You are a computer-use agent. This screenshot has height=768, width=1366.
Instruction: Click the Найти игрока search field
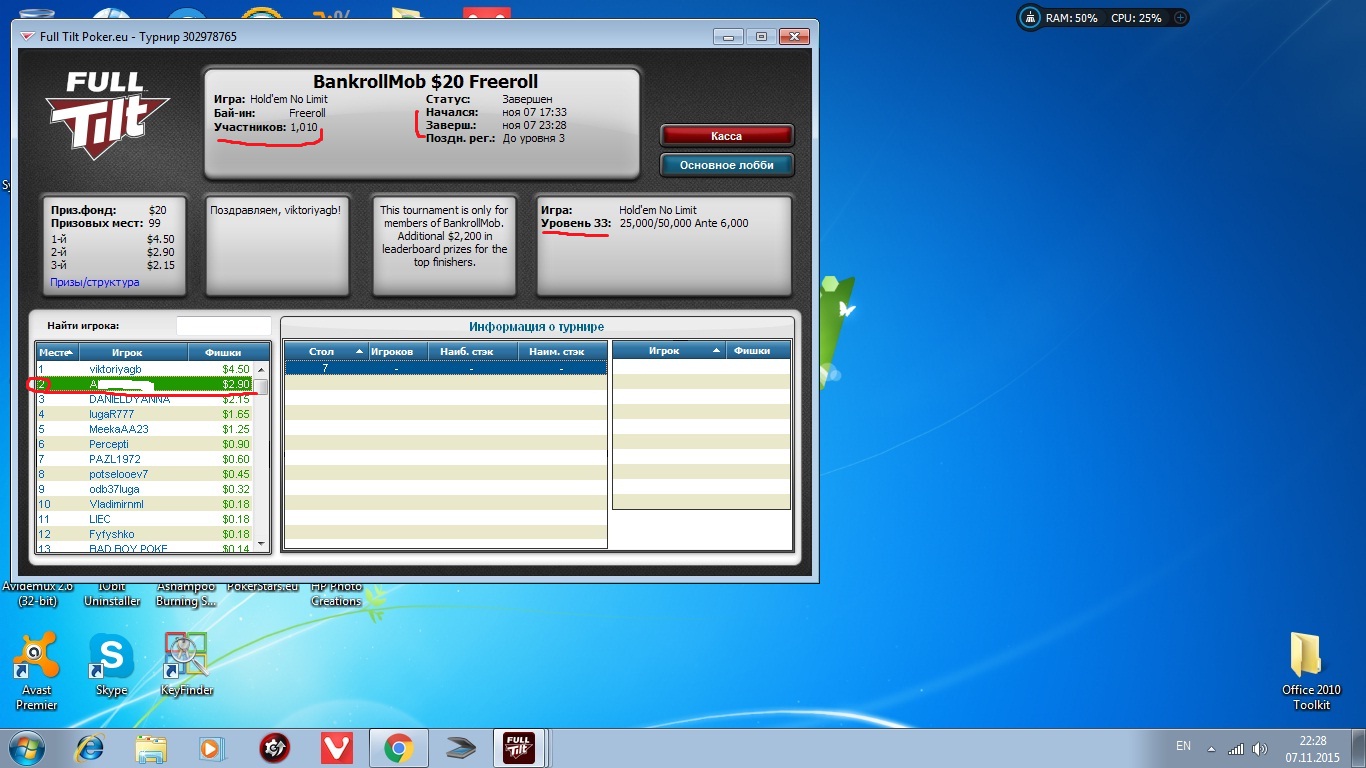click(x=223, y=326)
